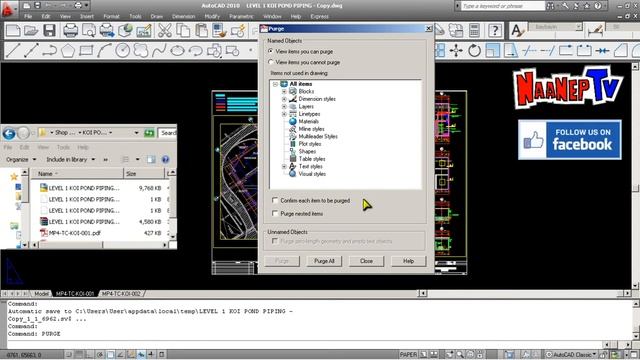Select the Ellipse draw tool

(177, 51)
